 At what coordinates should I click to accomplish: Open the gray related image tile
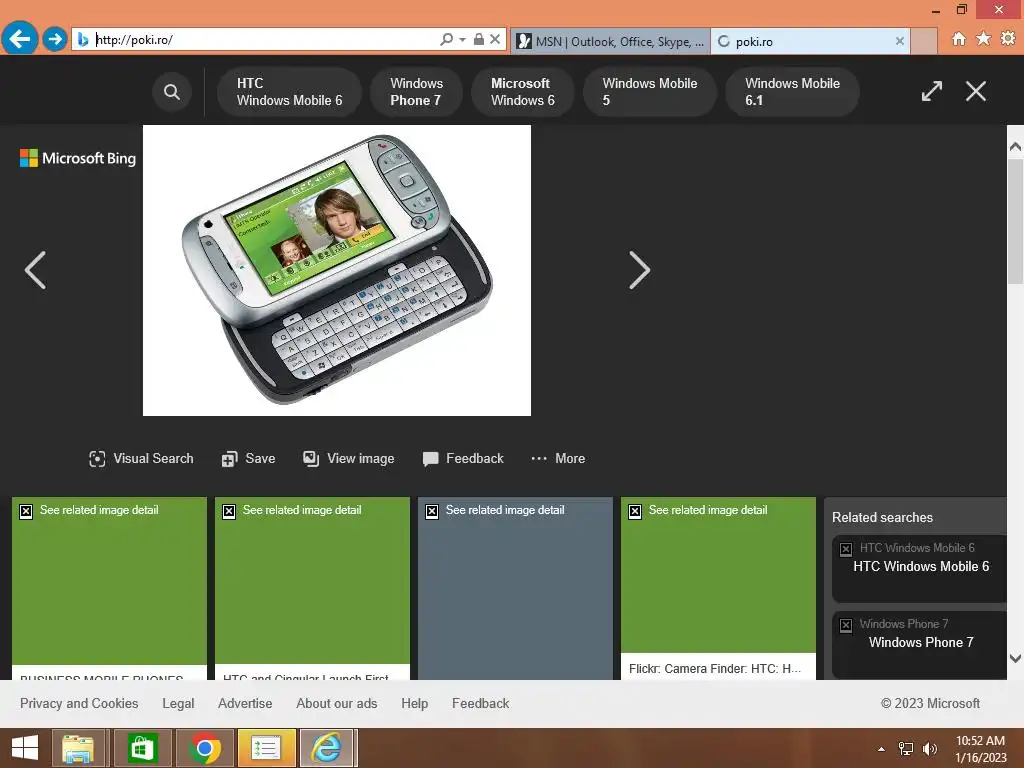click(x=515, y=588)
